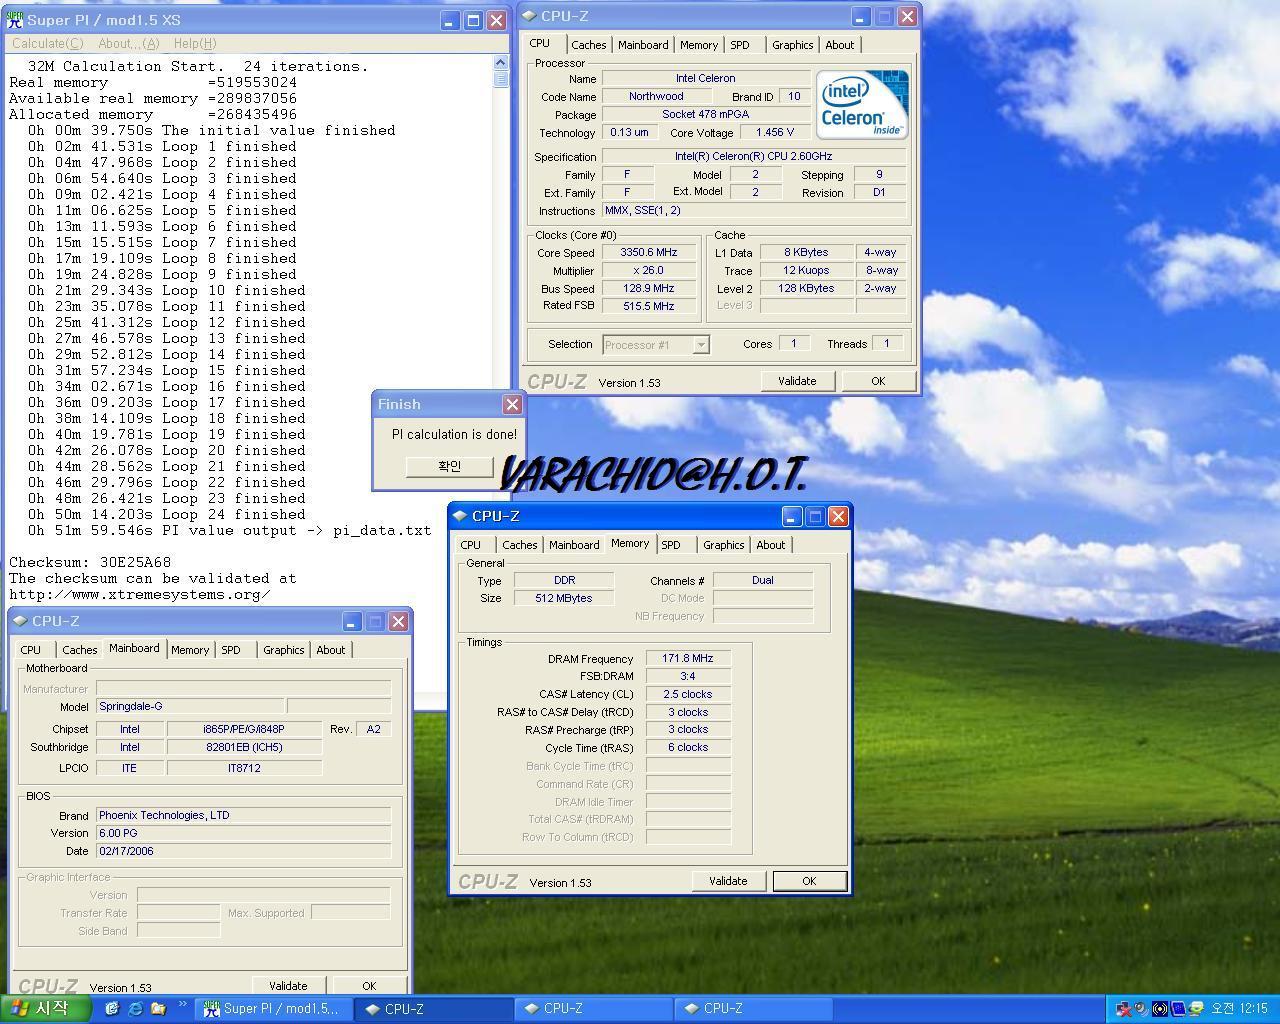Select About tab in top CPU-Z window

point(839,45)
